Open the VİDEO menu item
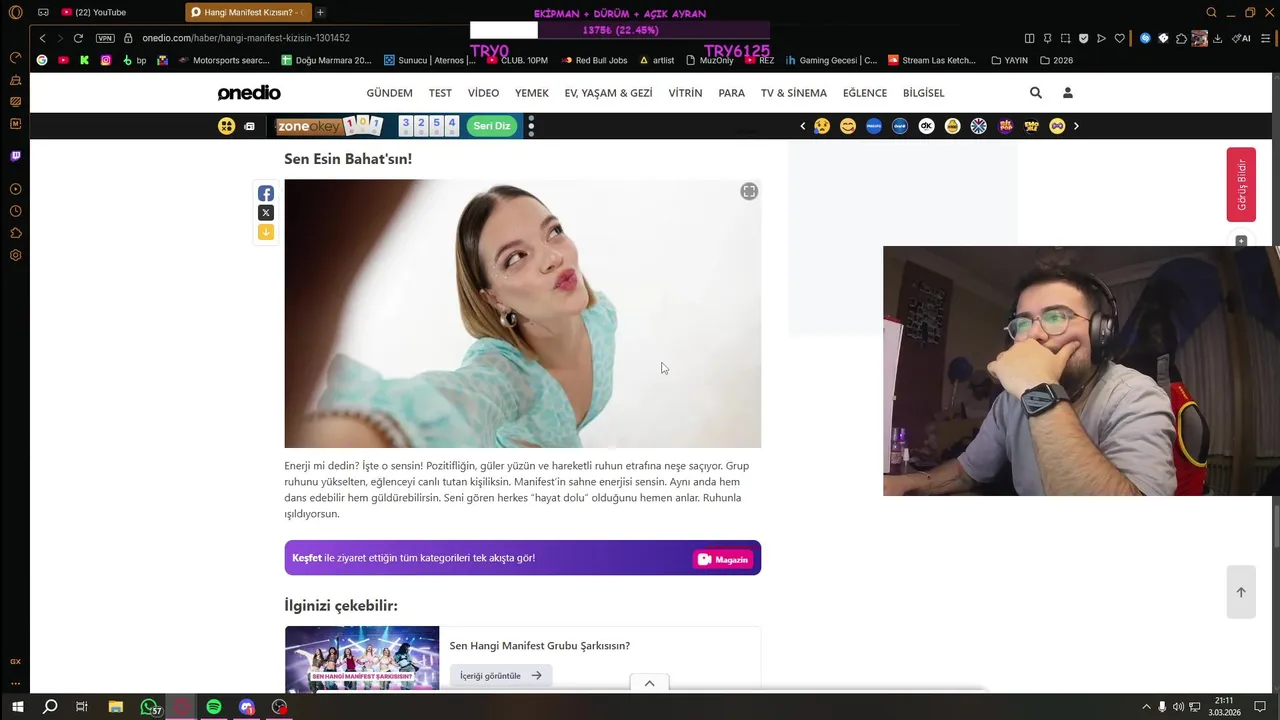Image resolution: width=1280 pixels, height=720 pixels. 483,93
